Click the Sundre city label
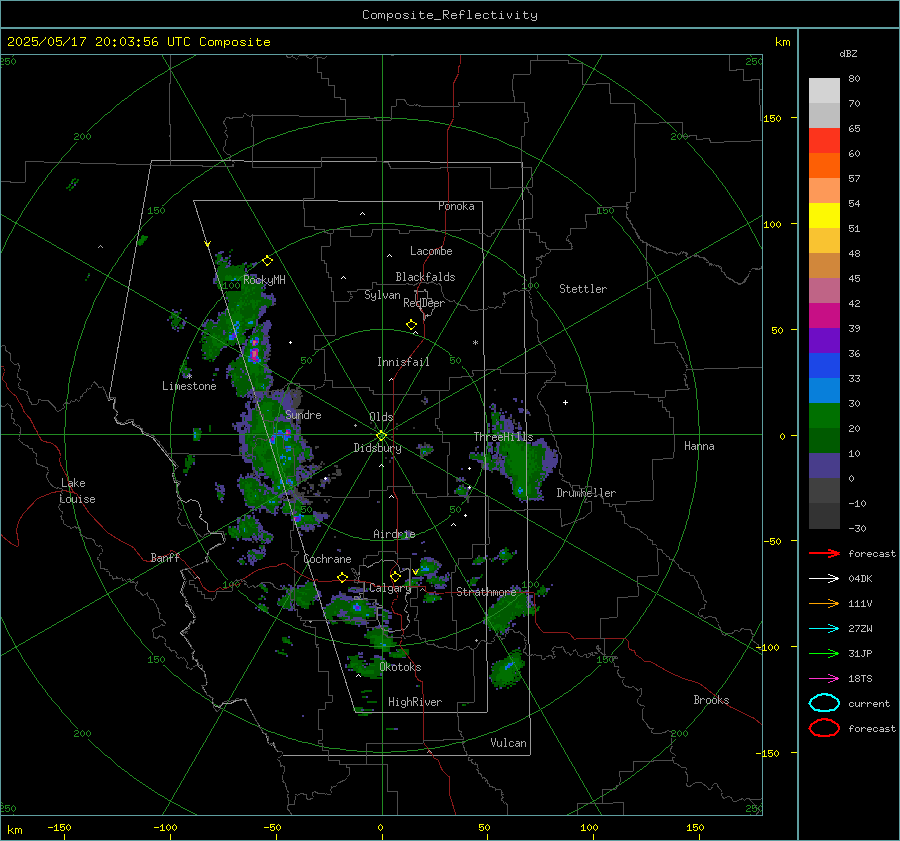 pyautogui.click(x=303, y=414)
